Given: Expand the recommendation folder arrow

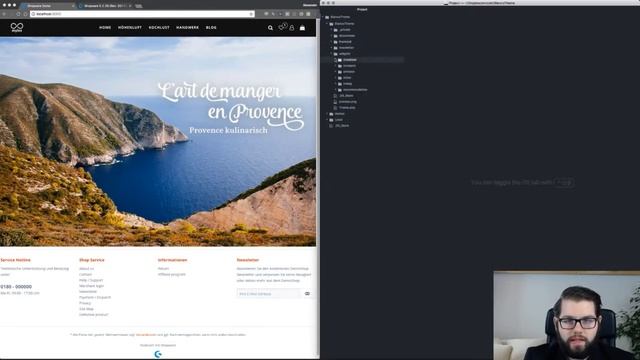Looking at the screenshot, I should 335,90.
